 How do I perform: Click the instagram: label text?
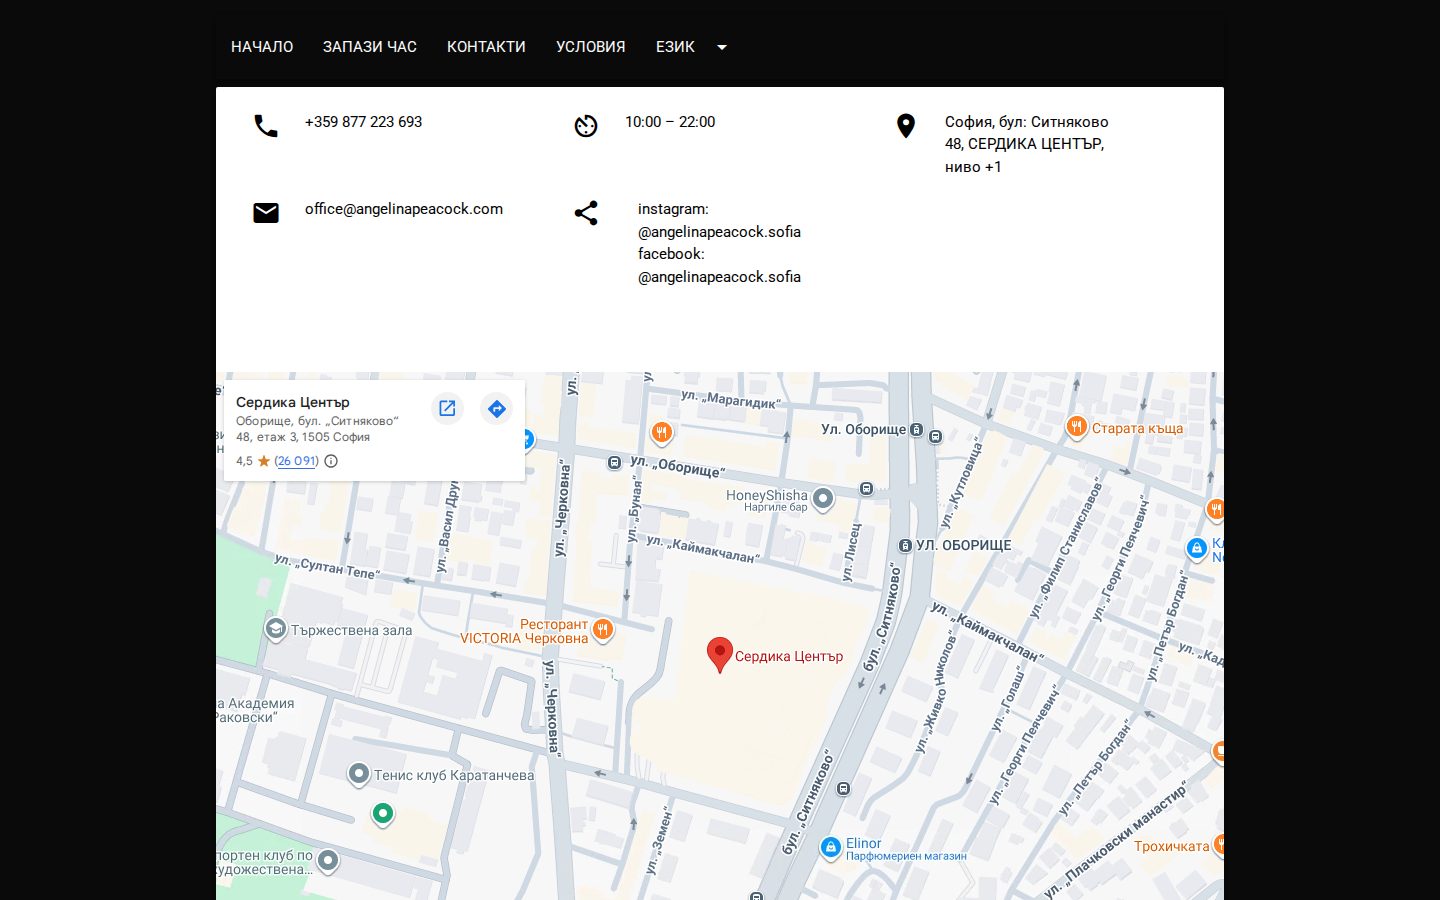(x=673, y=209)
